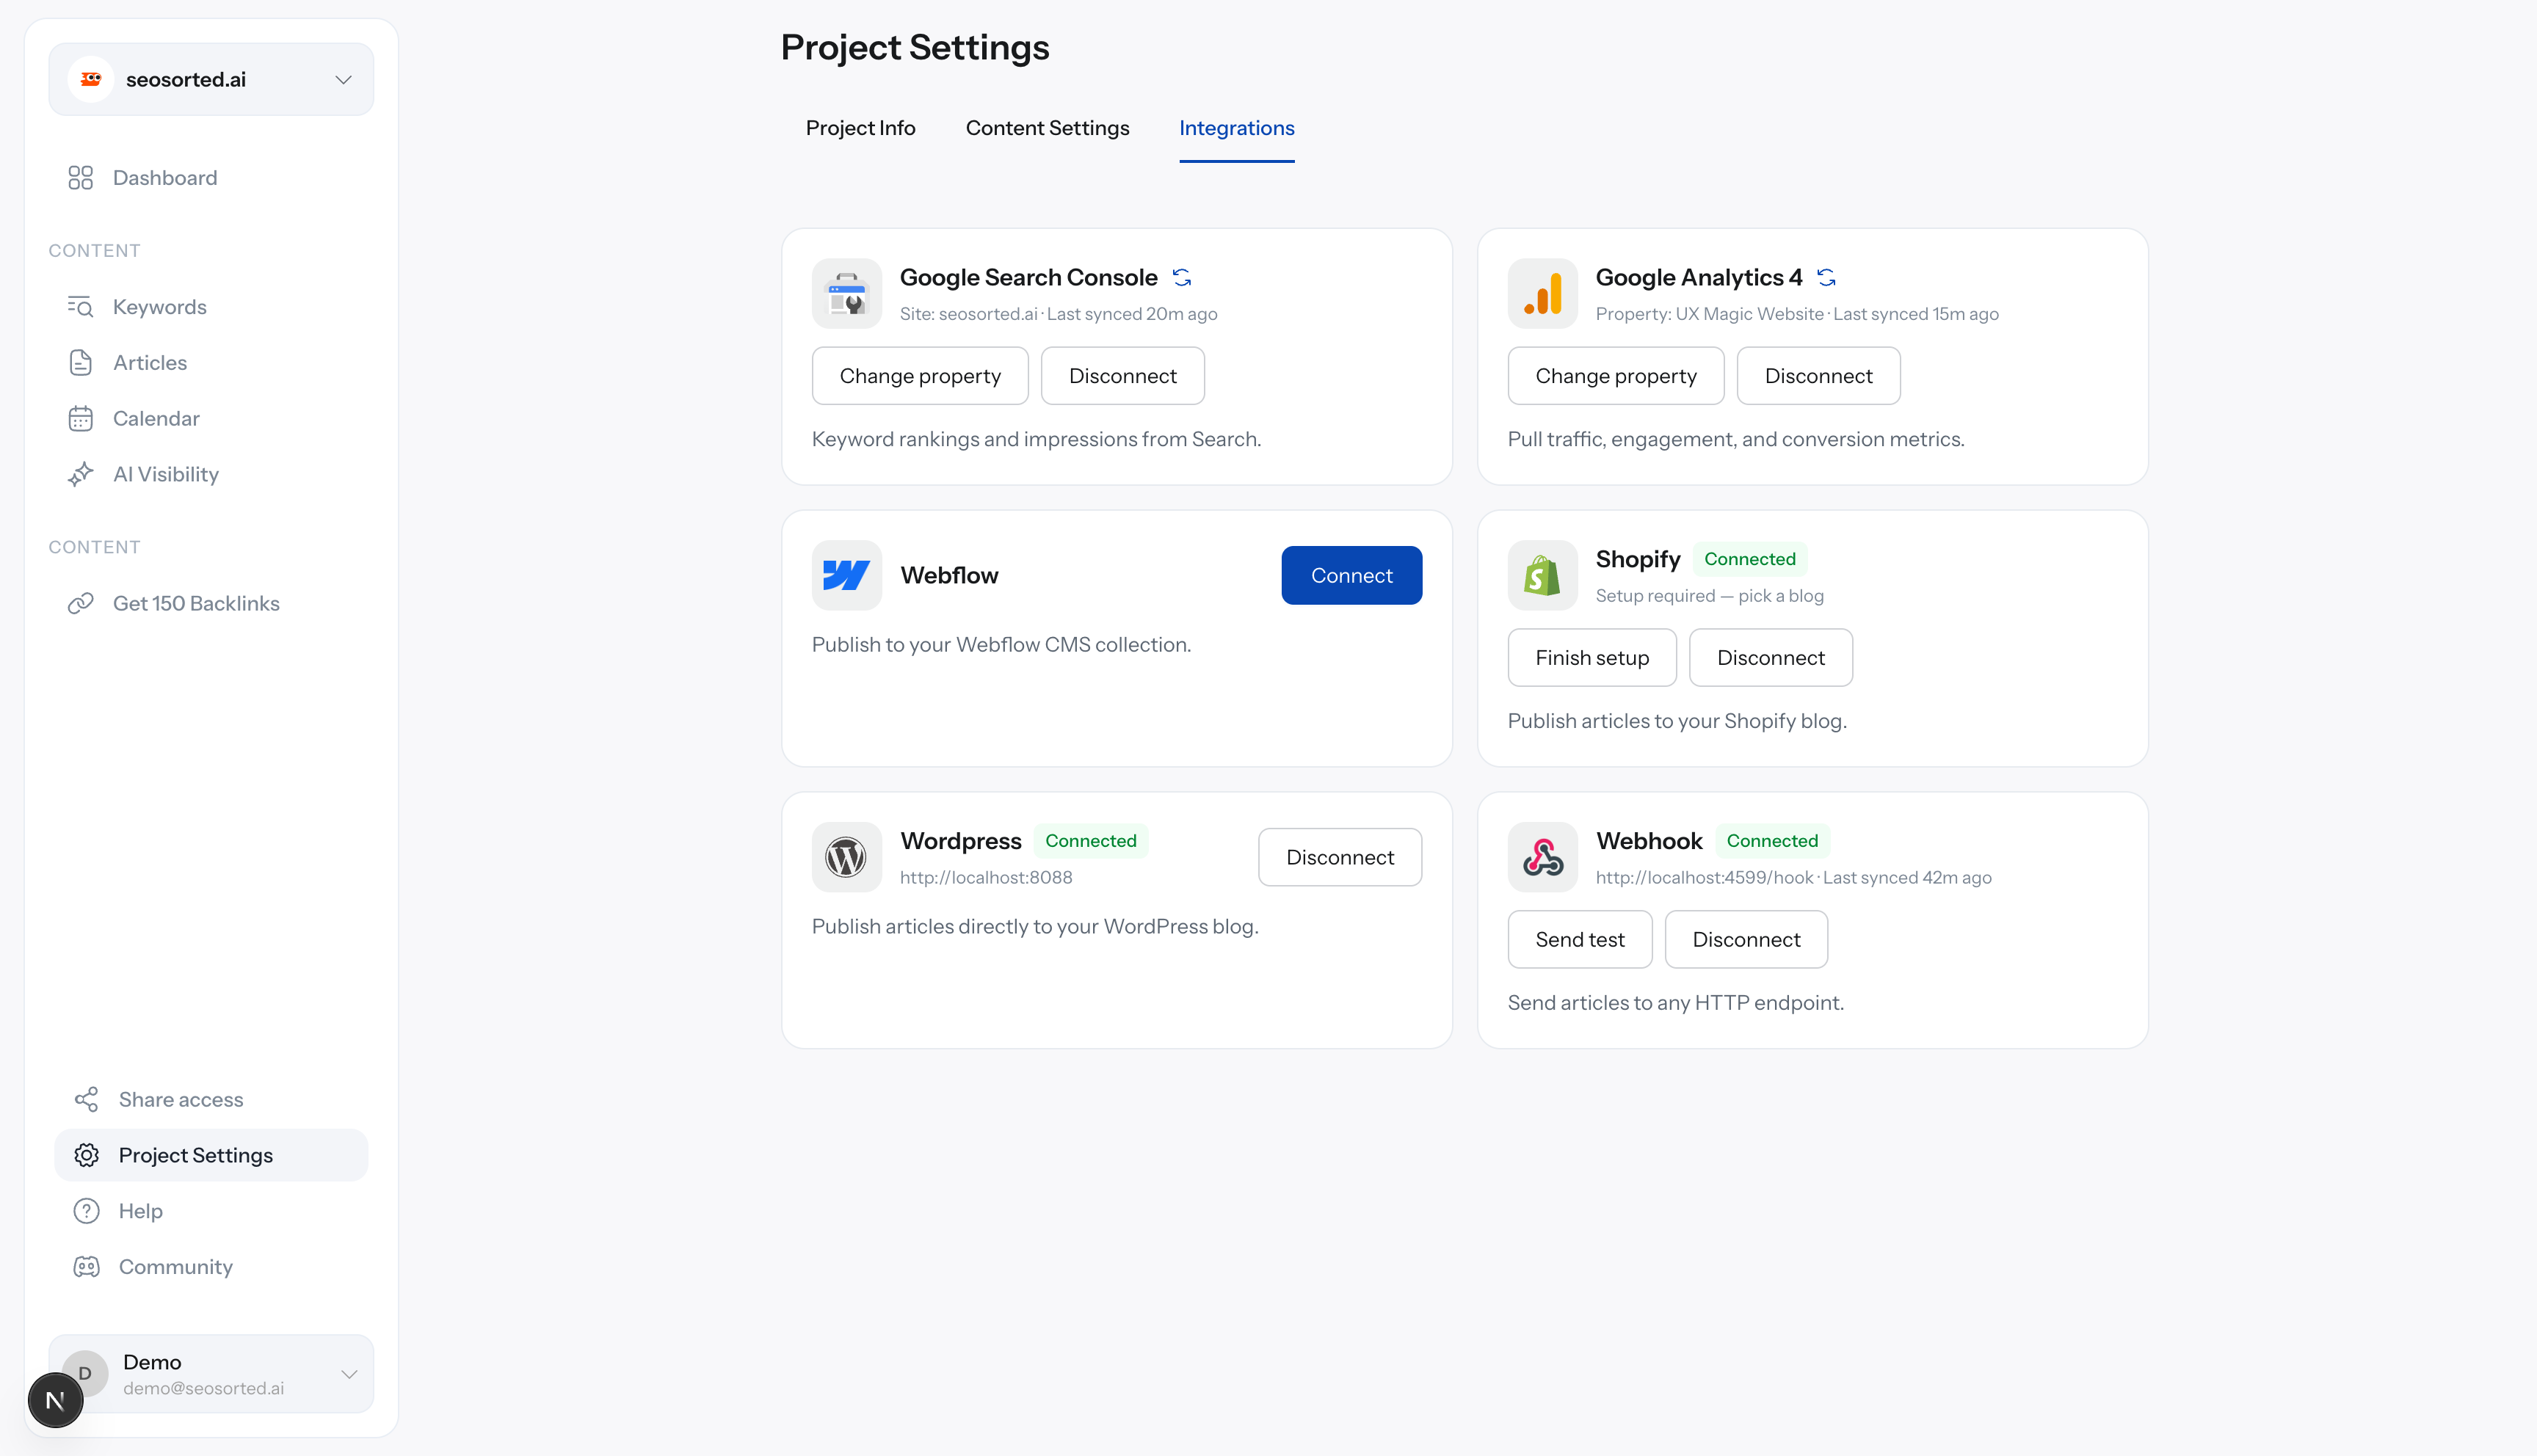Image resolution: width=2537 pixels, height=1456 pixels.
Task: Disconnect the Wordpress integration
Action: 1339,857
